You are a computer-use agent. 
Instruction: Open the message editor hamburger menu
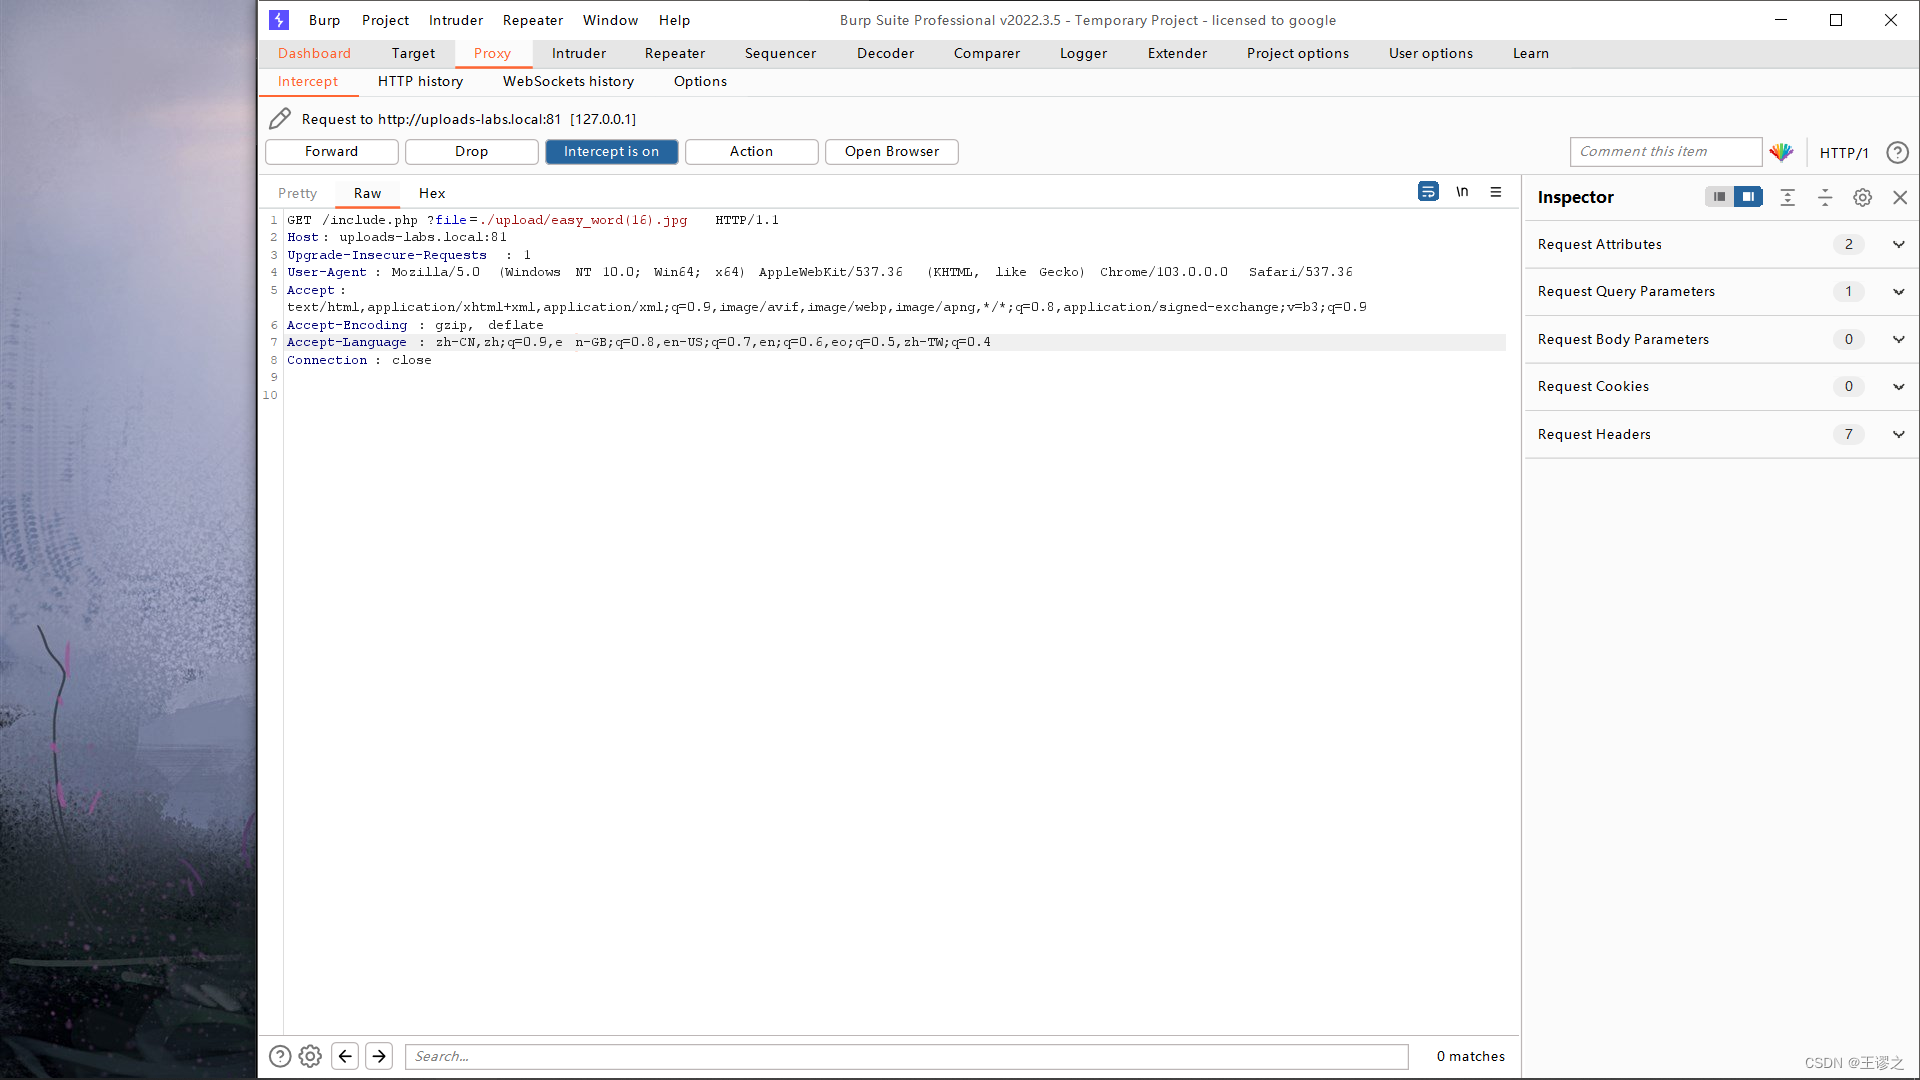click(1496, 192)
